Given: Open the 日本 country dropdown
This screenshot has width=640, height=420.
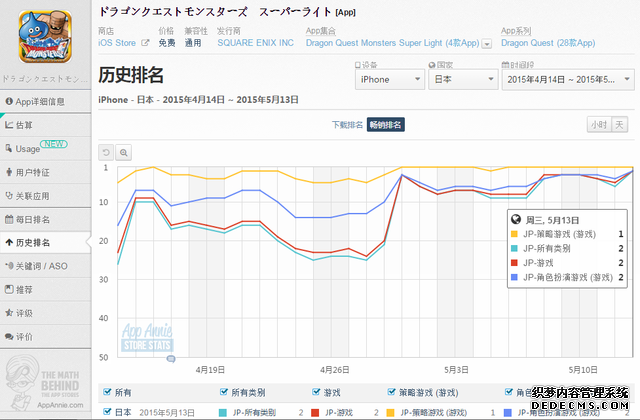Looking at the screenshot, I should [x=463, y=79].
